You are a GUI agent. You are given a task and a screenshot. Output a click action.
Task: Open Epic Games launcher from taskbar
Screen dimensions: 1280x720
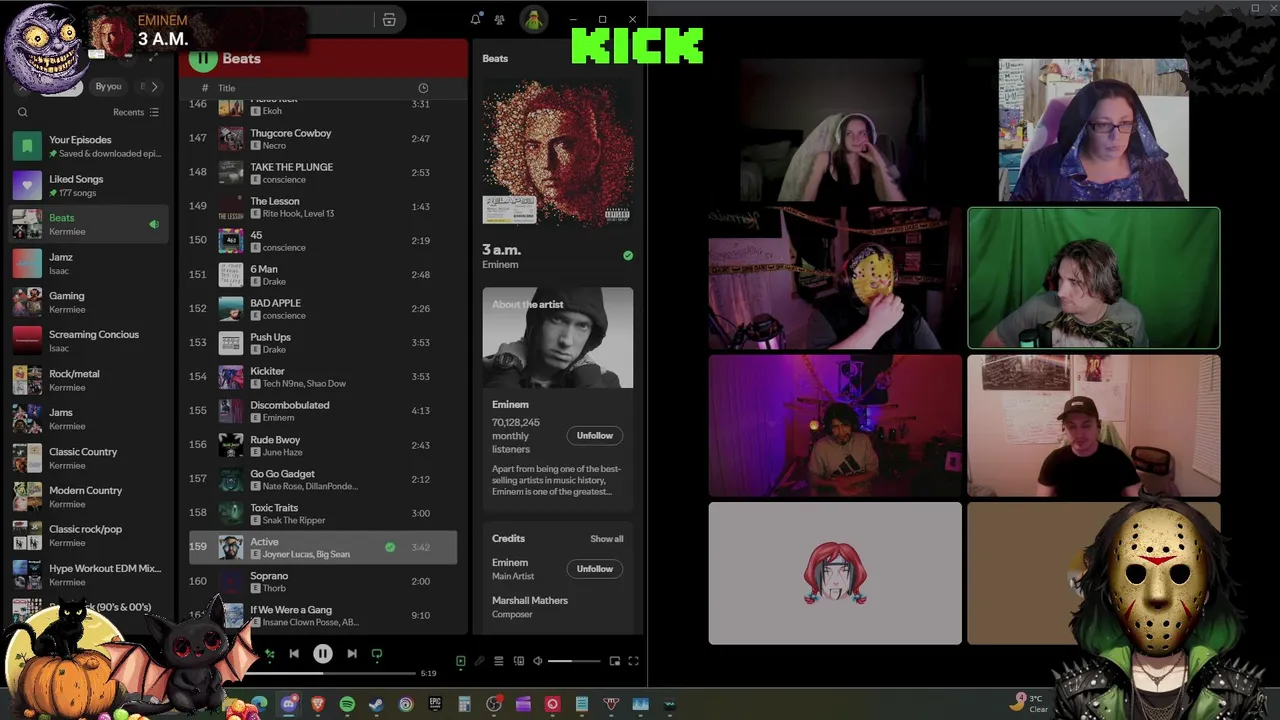point(435,704)
